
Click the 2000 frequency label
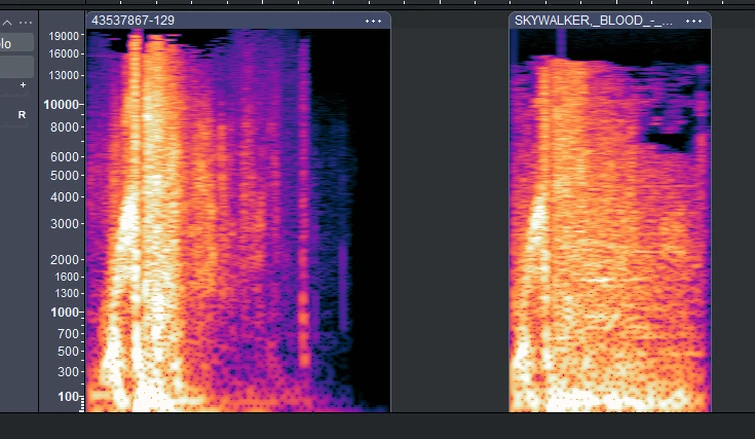[65, 260]
